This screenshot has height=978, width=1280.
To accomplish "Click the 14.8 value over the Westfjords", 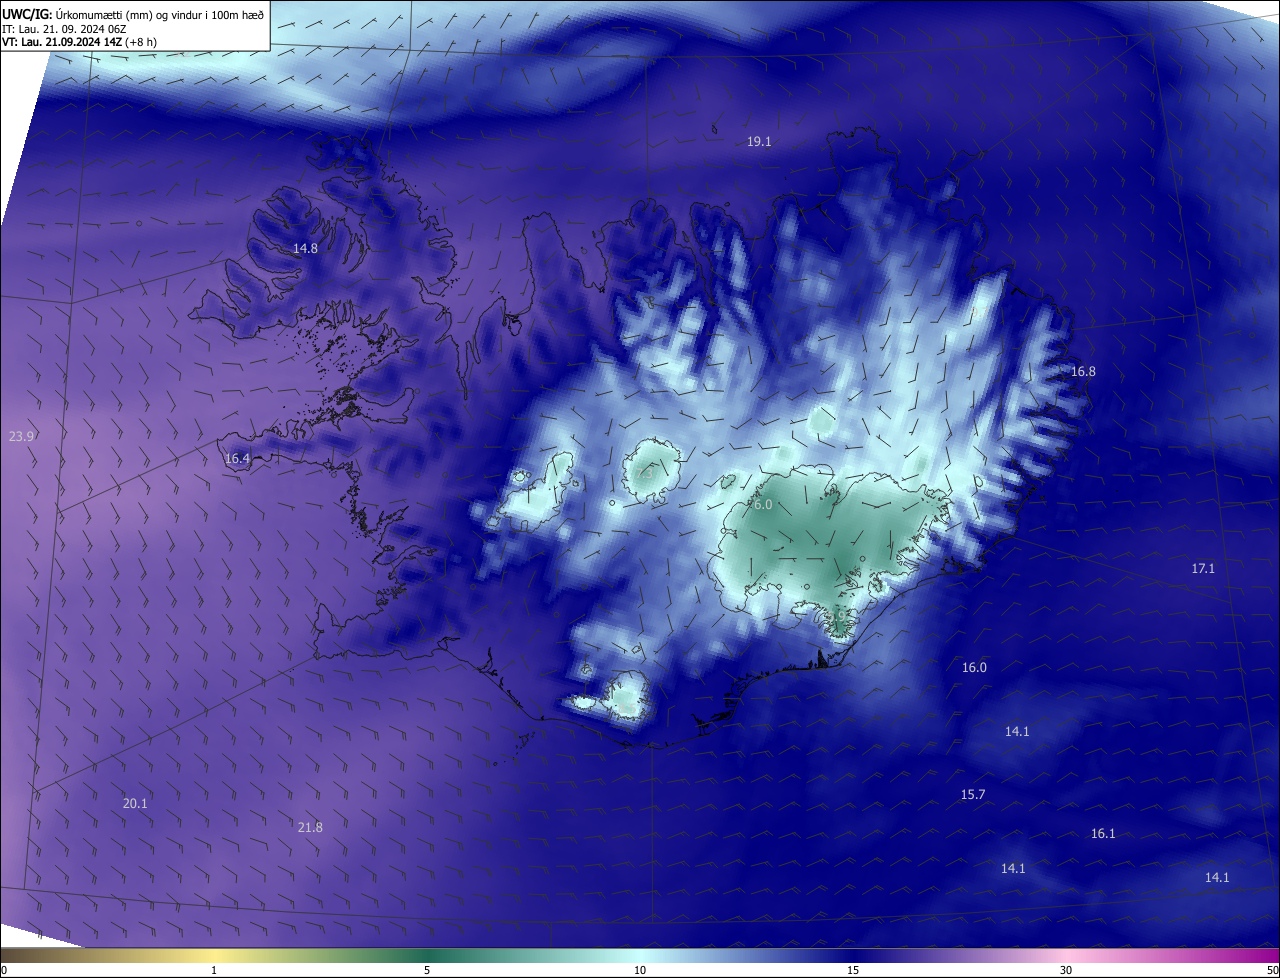I will [305, 248].
